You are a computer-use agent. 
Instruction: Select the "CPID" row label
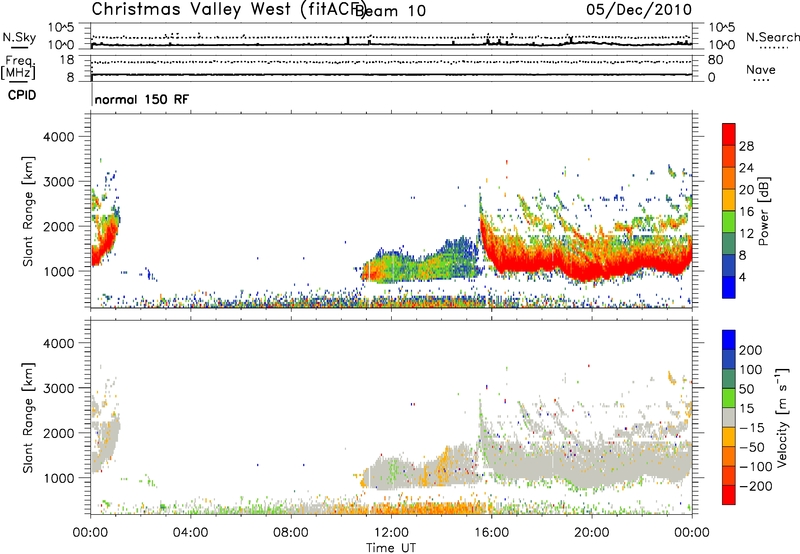pos(22,95)
